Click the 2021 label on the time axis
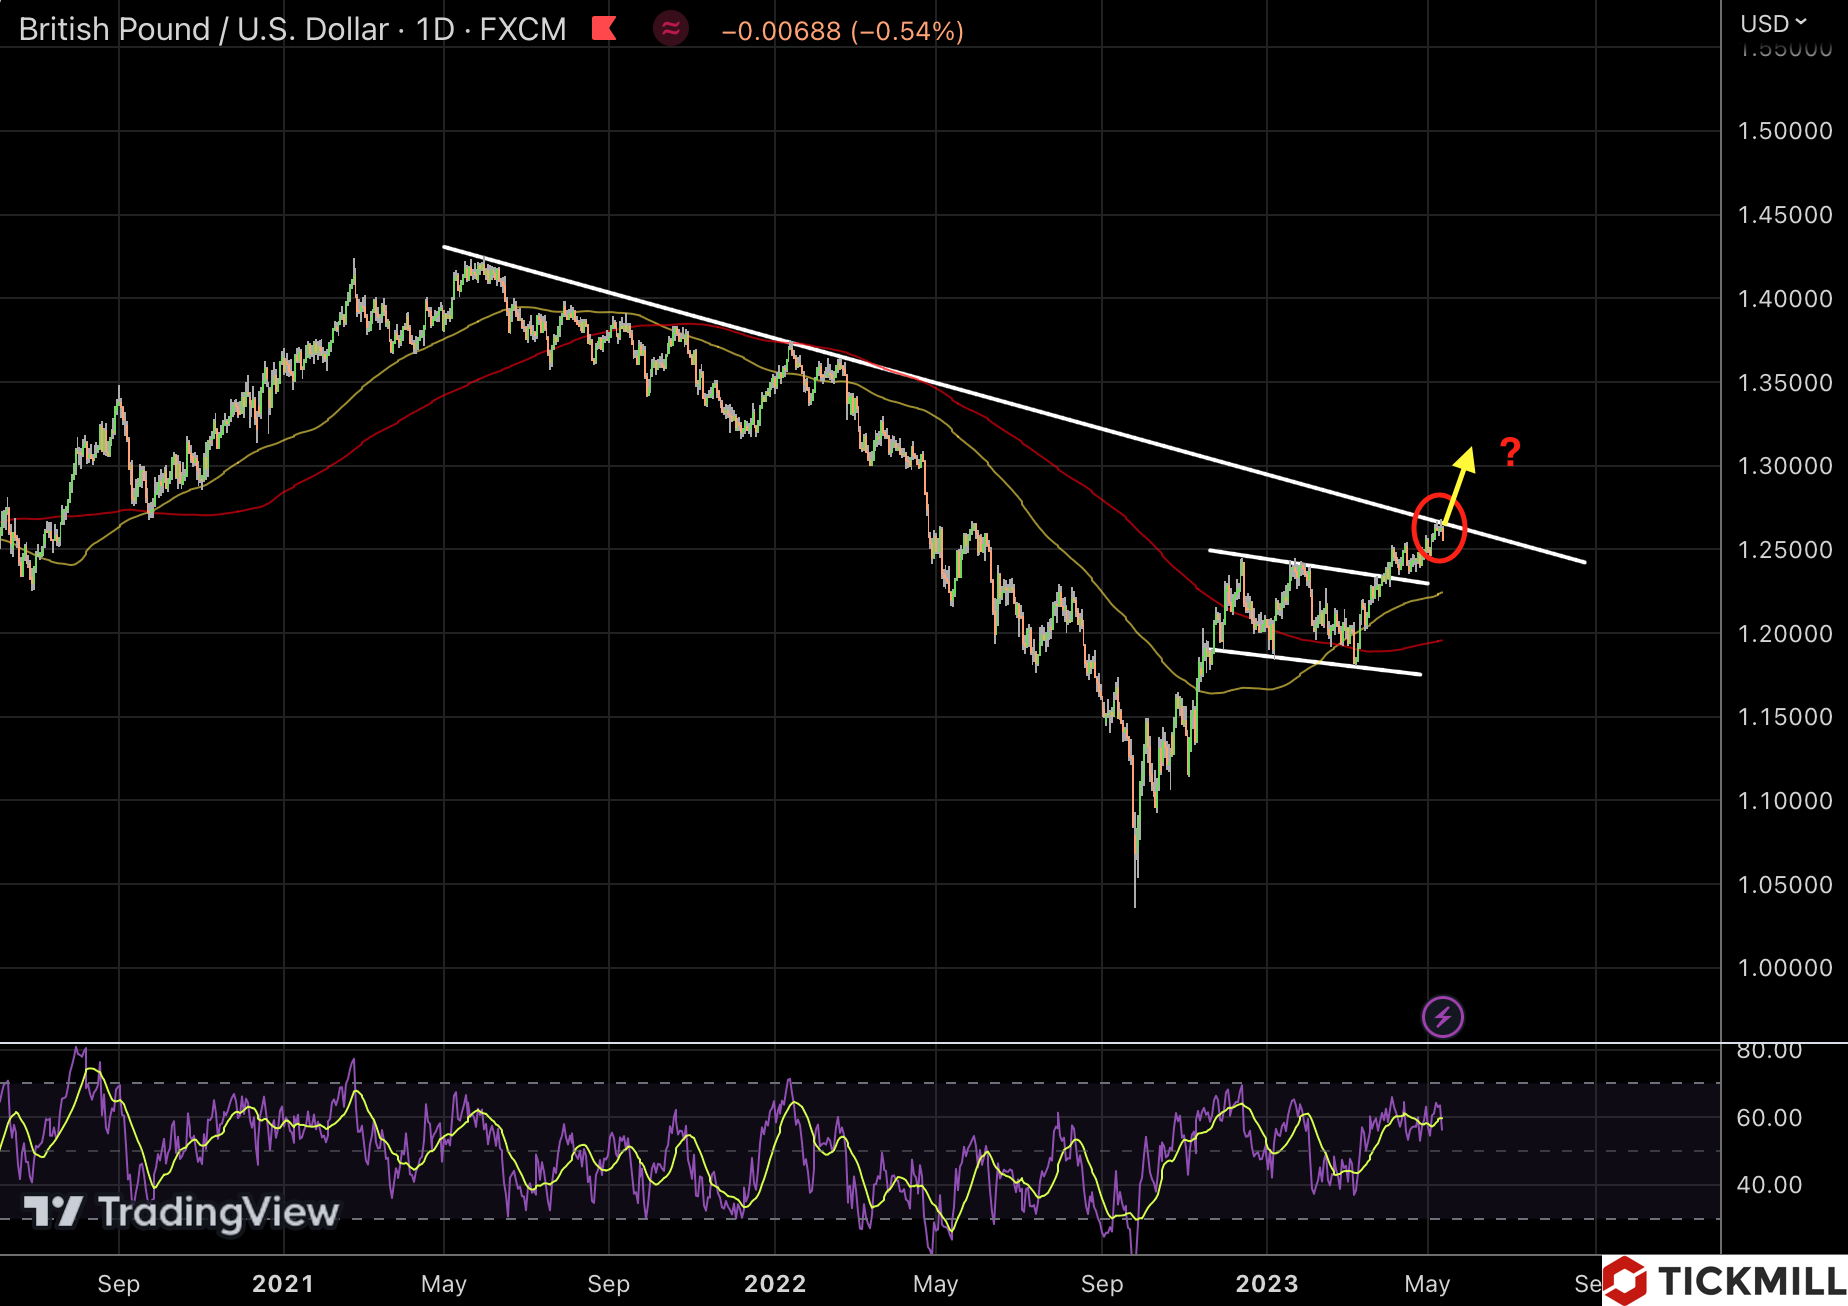The height and width of the screenshot is (1306, 1848). click(x=283, y=1284)
